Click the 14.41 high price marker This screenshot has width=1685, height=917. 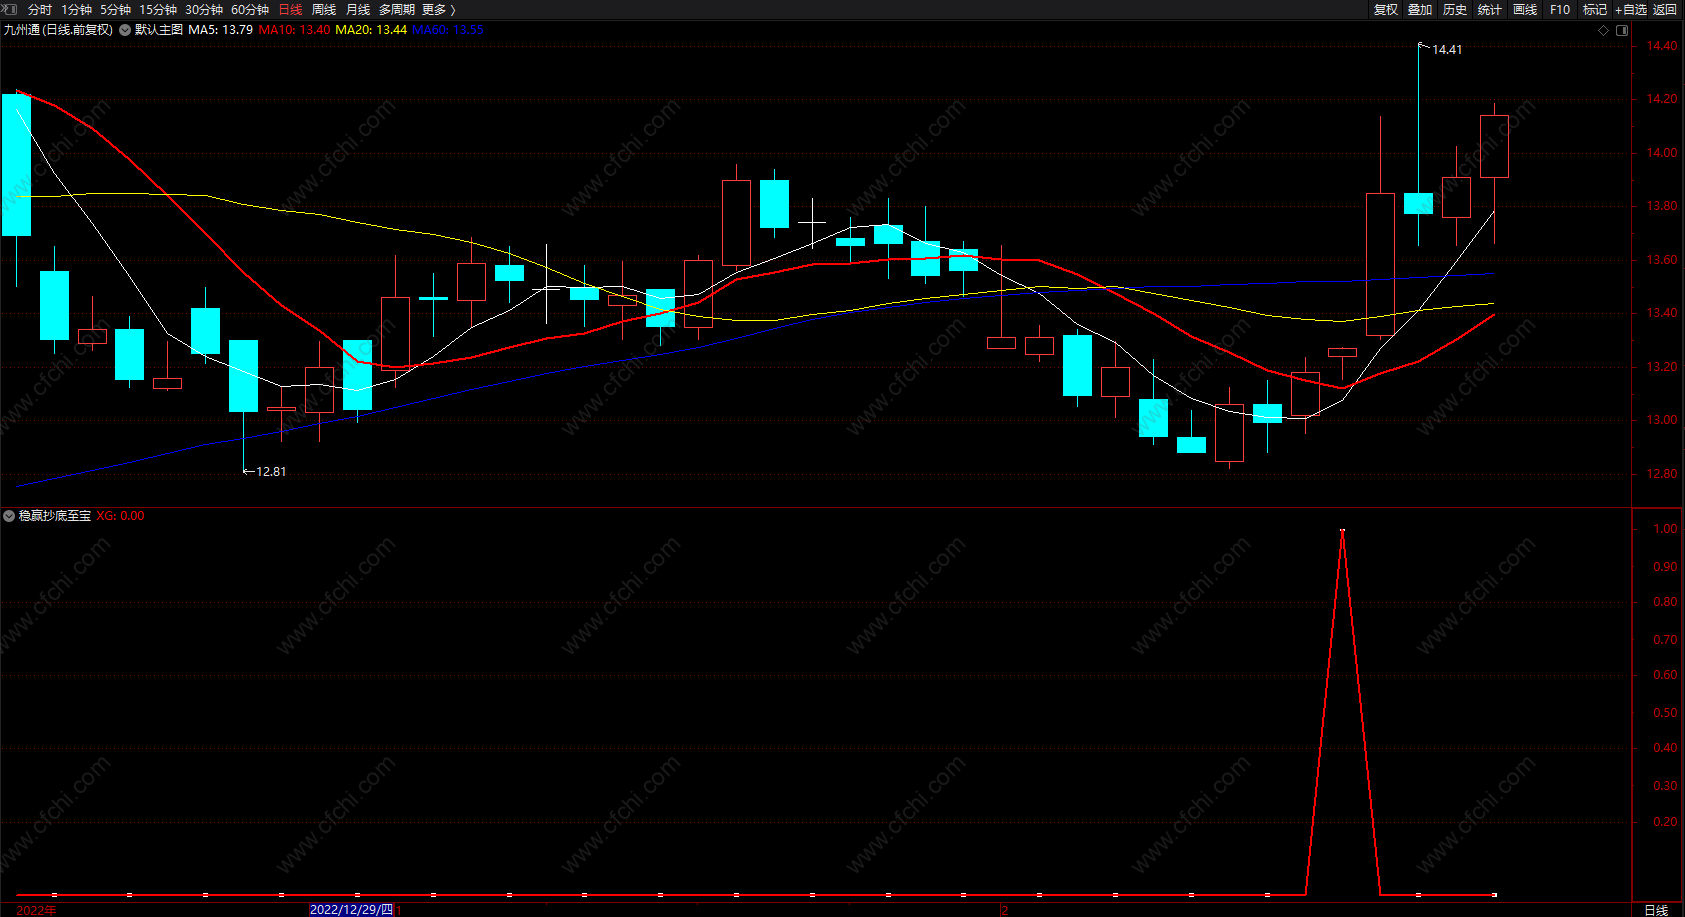click(1447, 50)
